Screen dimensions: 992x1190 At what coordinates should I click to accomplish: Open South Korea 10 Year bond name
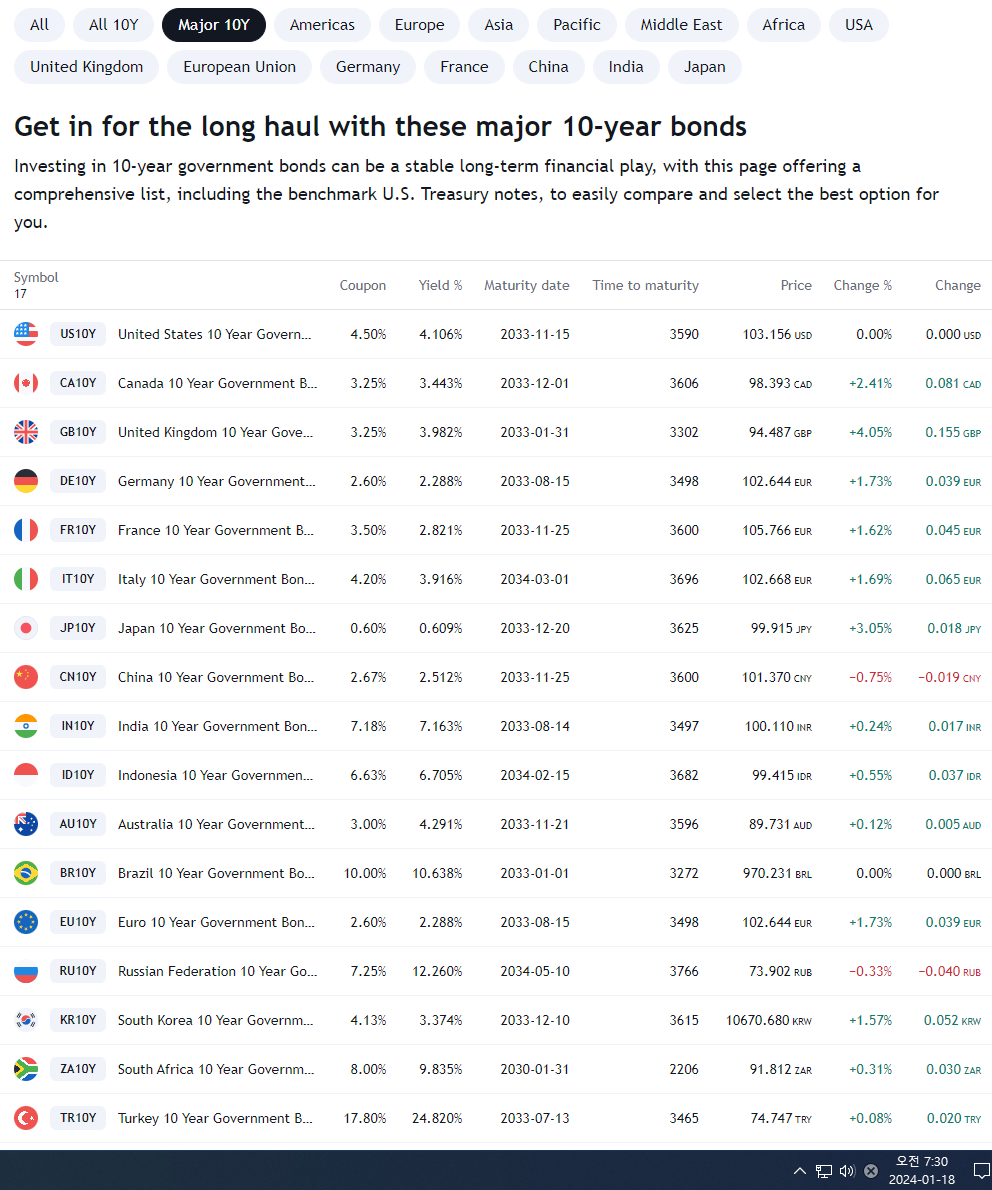(x=216, y=1021)
